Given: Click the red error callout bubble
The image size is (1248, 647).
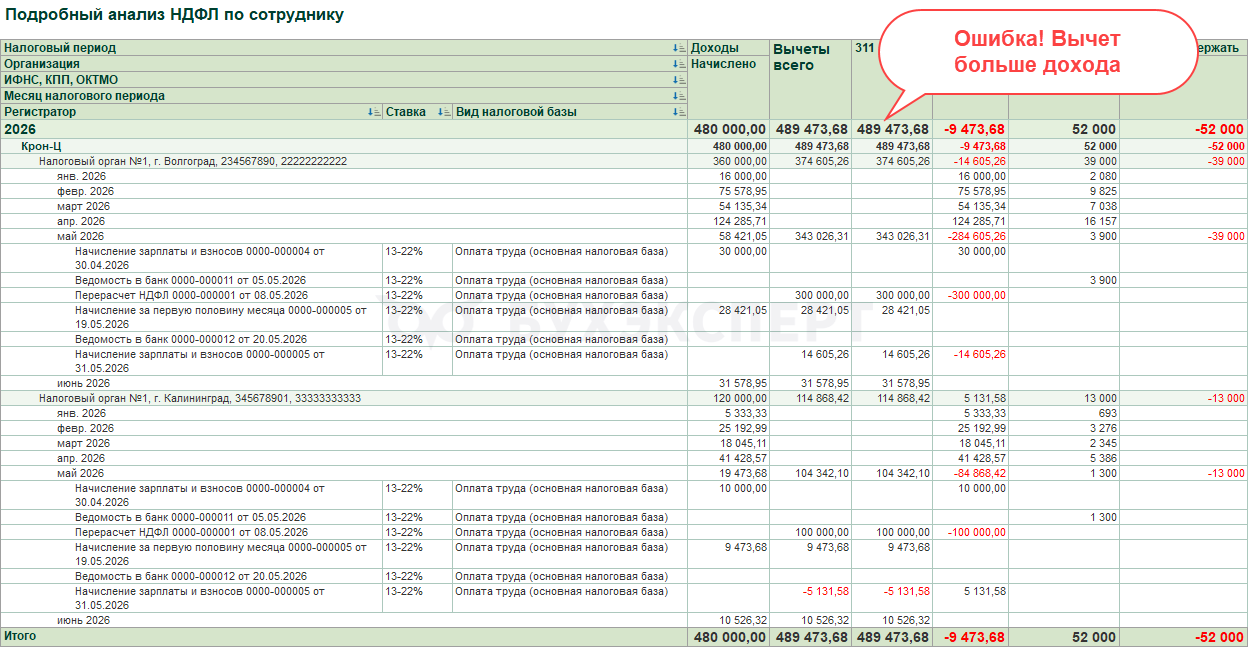Looking at the screenshot, I should (1037, 52).
